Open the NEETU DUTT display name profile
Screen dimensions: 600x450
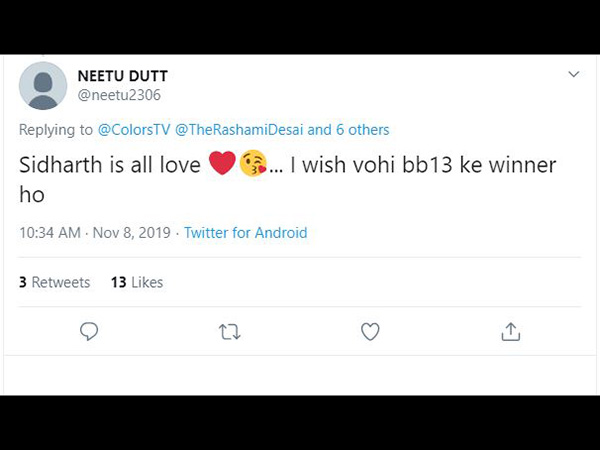coord(122,76)
